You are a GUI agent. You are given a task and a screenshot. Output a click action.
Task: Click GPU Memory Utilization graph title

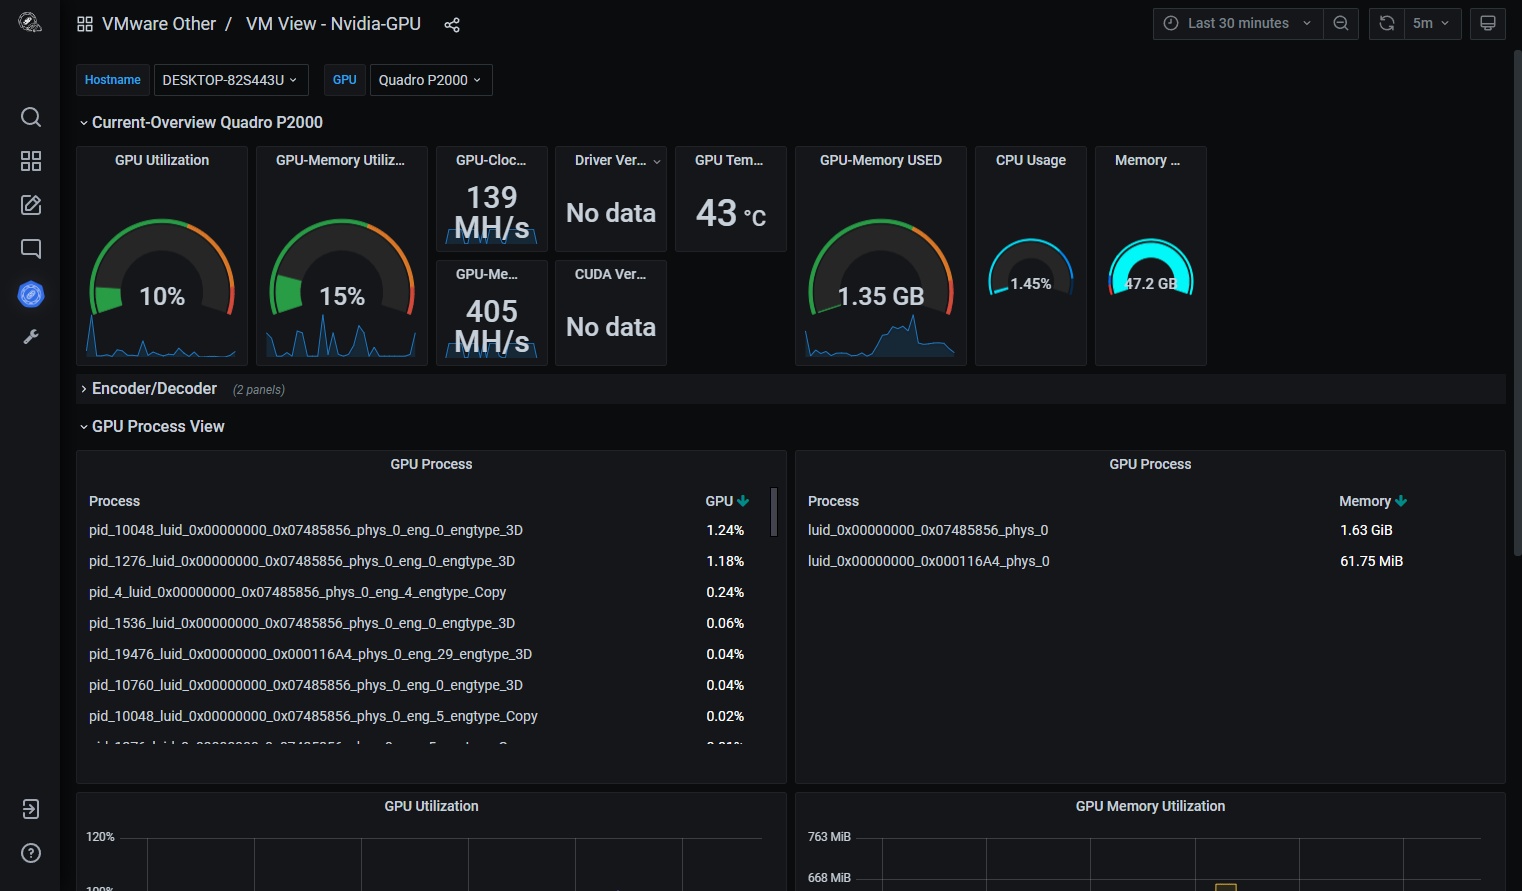click(x=1150, y=806)
